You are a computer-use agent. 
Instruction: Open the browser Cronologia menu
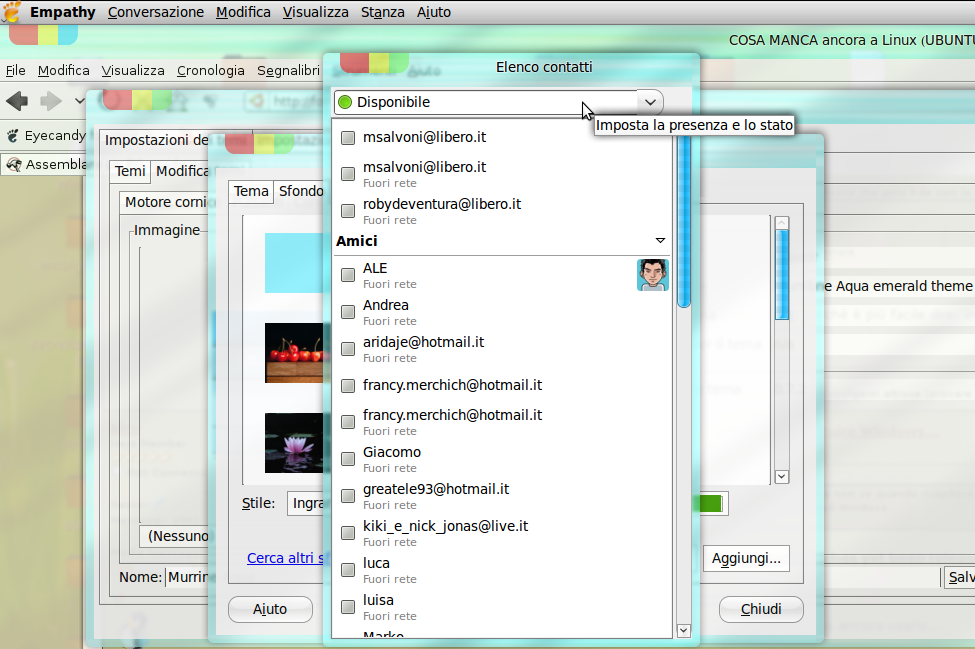click(x=210, y=71)
